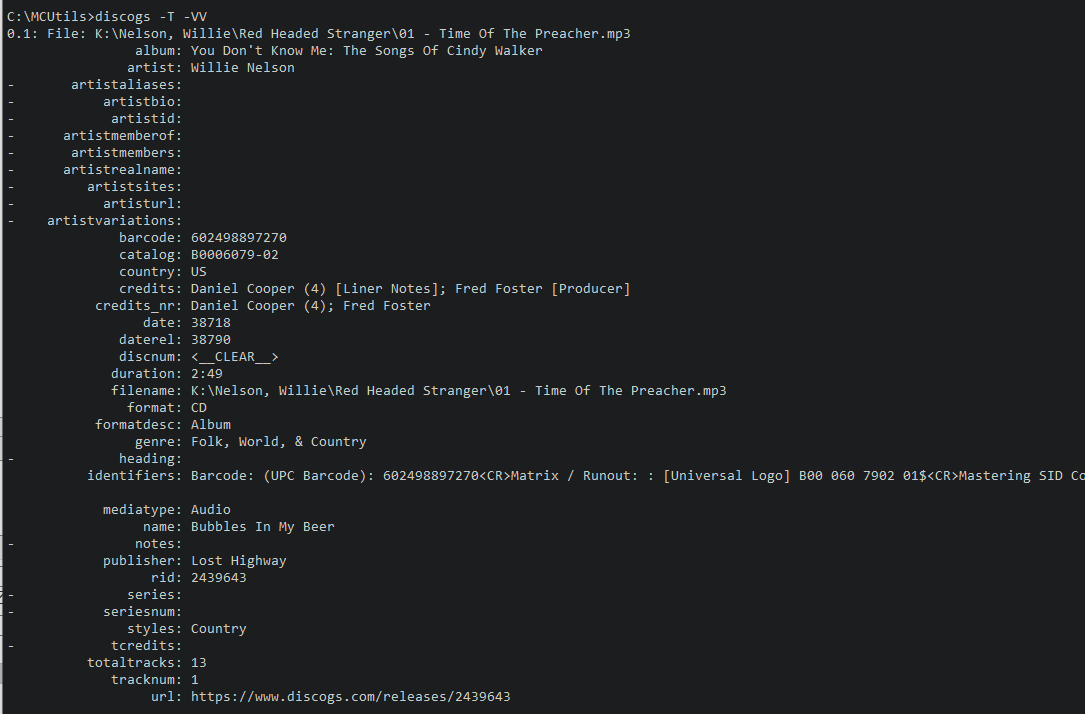Click the duration value 2:49

pyautogui.click(x=207, y=374)
